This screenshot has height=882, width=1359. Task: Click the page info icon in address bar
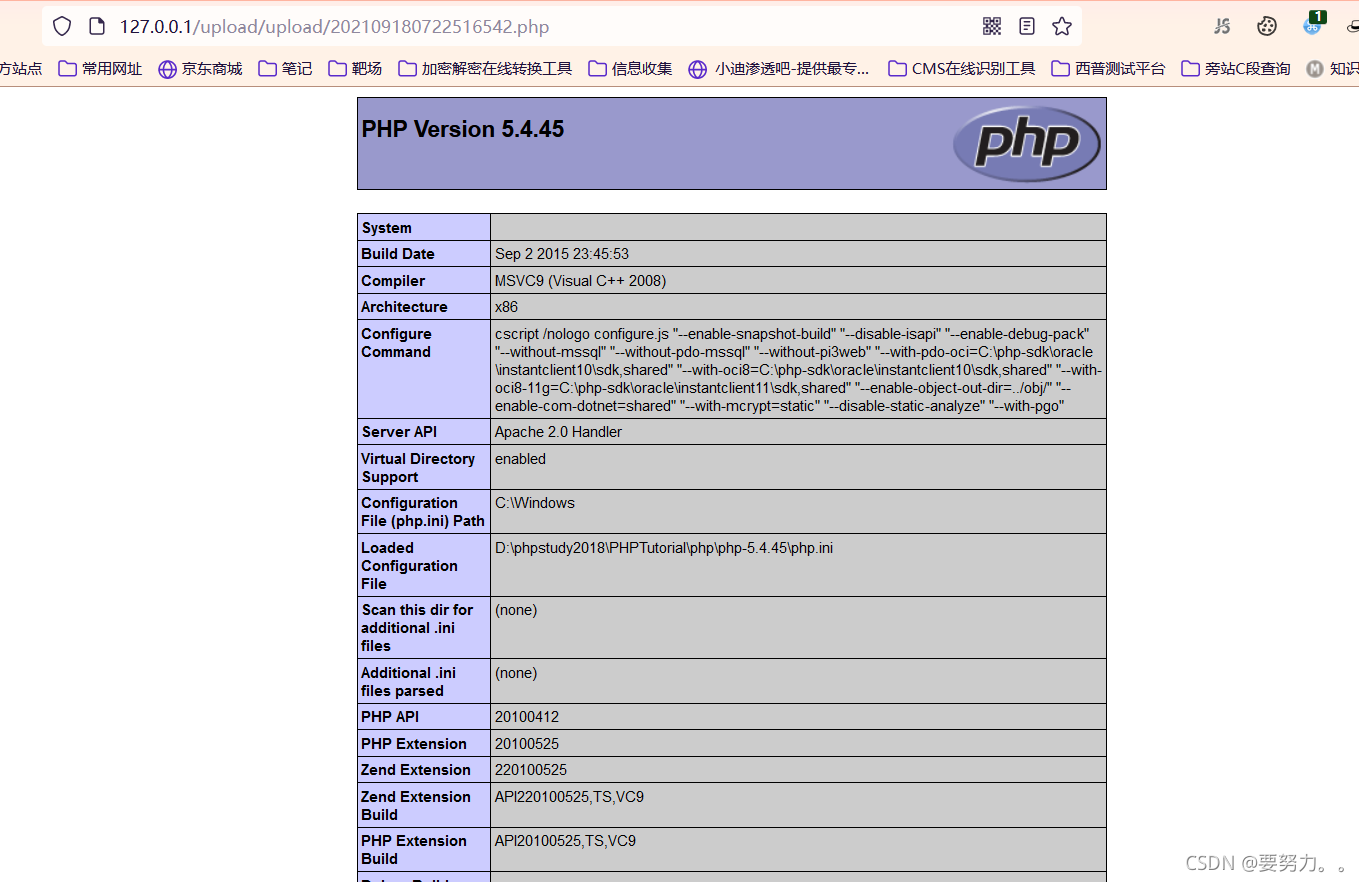[96, 27]
